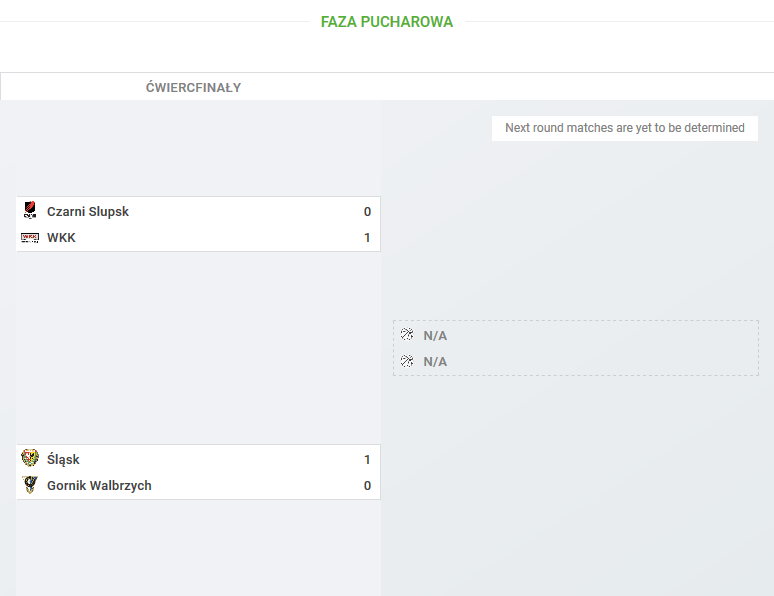
Task: Open the Czarni Slupsk team link
Action: (x=88, y=212)
